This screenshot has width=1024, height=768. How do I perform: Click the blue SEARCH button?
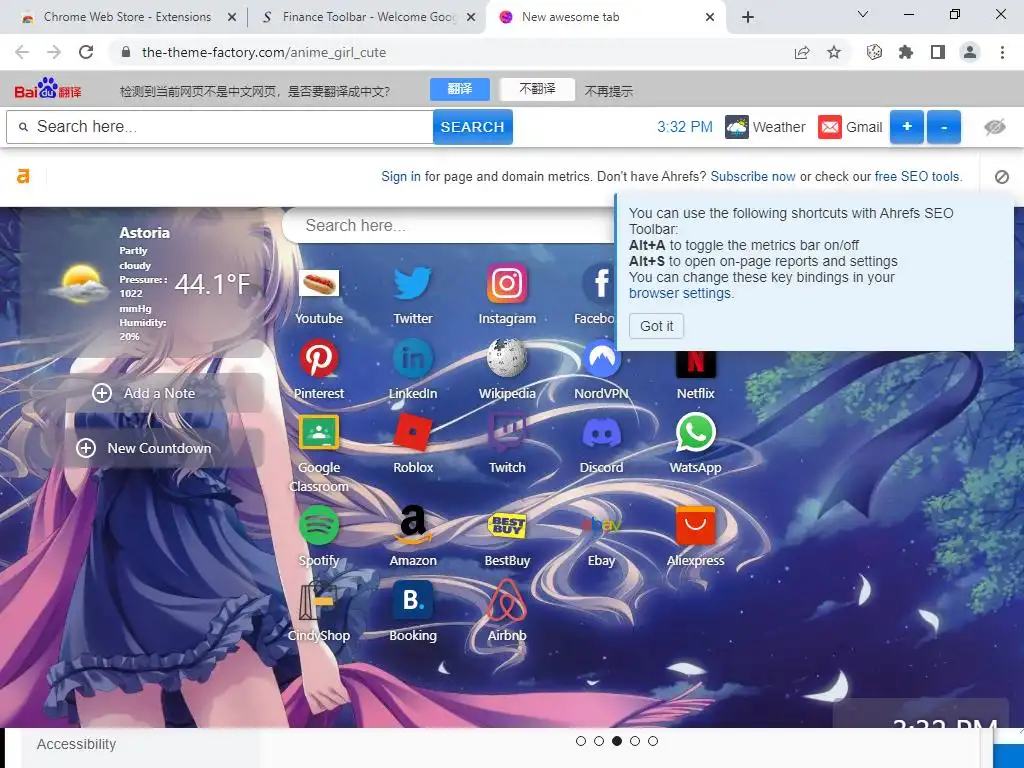(x=472, y=127)
